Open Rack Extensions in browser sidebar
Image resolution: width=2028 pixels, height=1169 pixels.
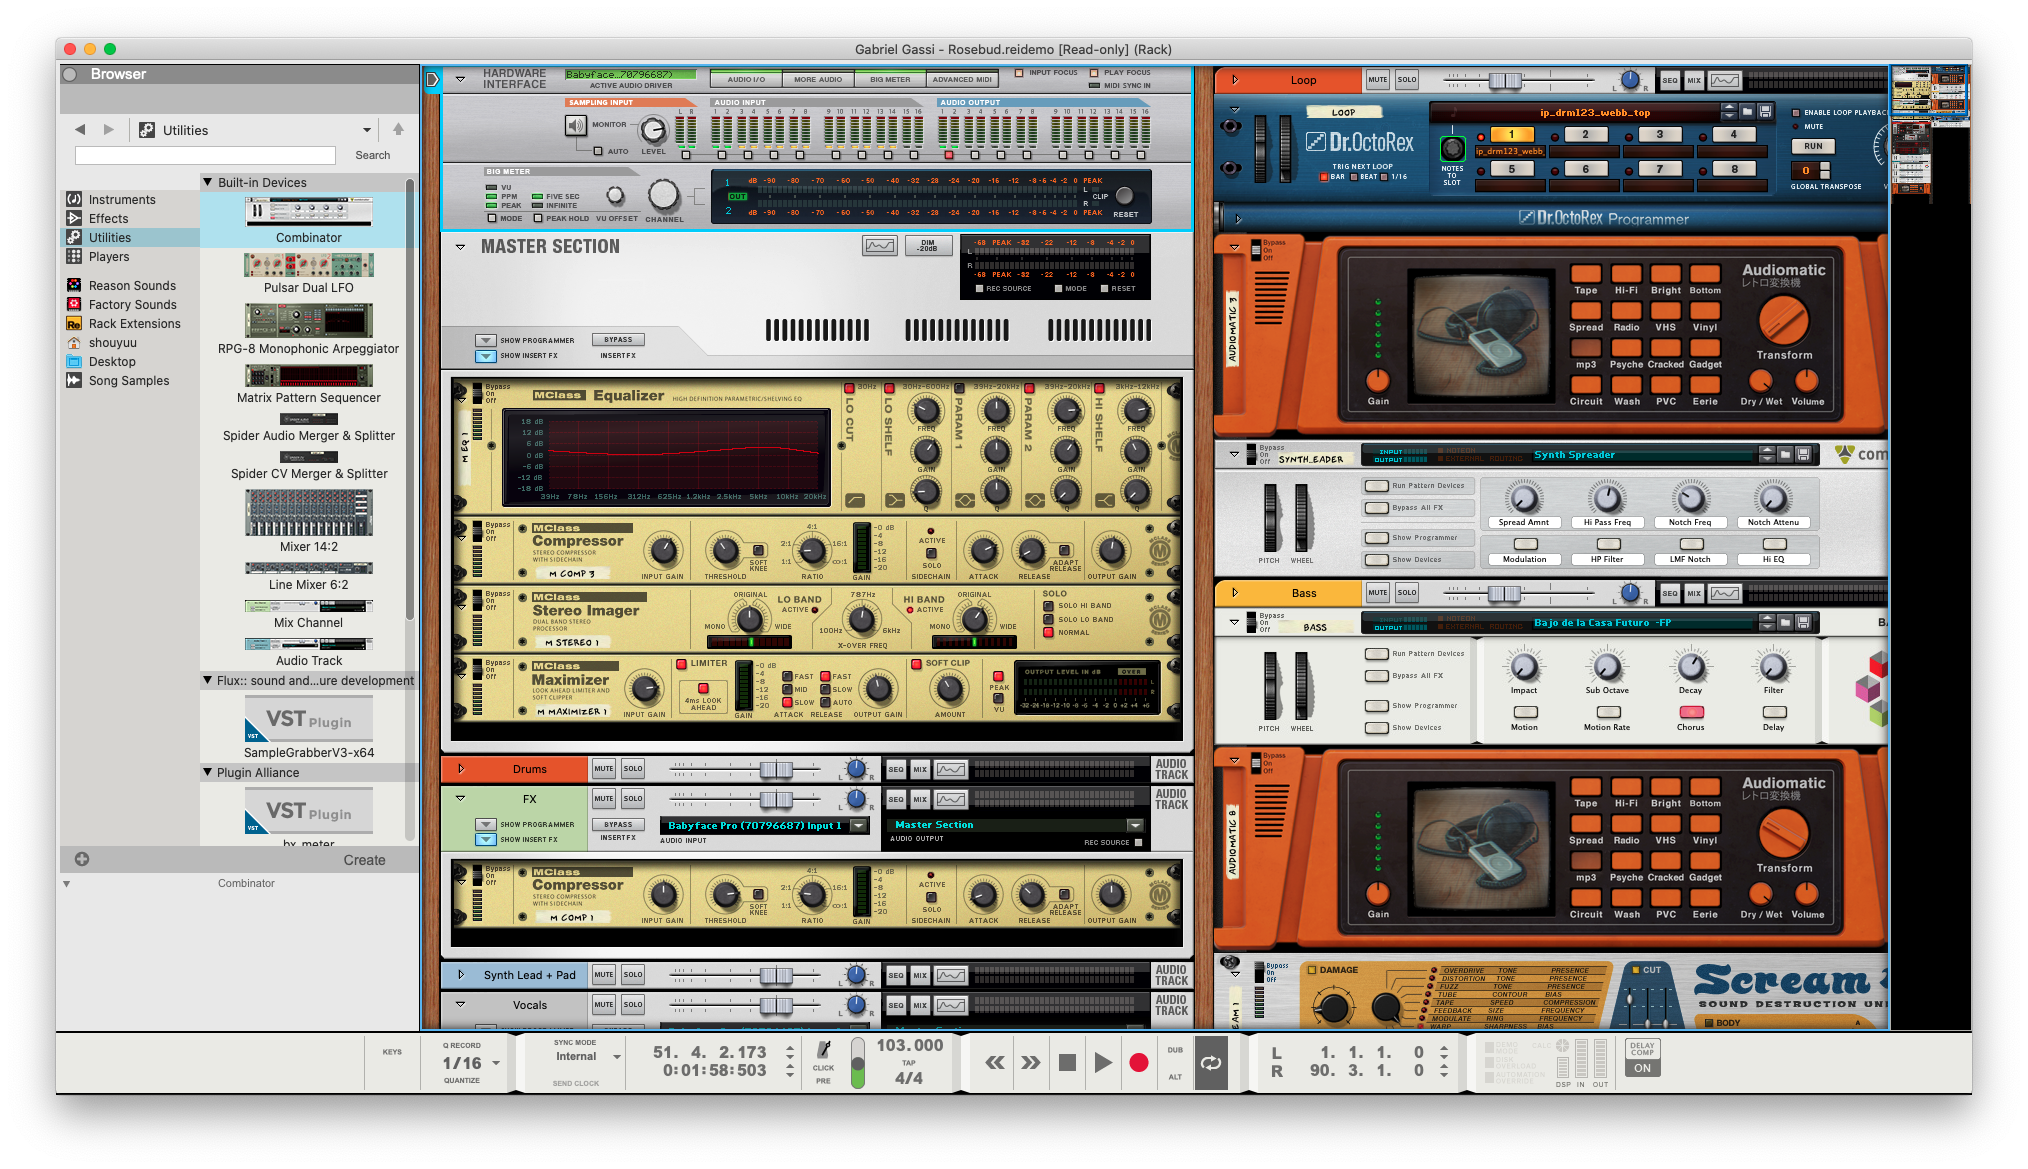point(134,324)
